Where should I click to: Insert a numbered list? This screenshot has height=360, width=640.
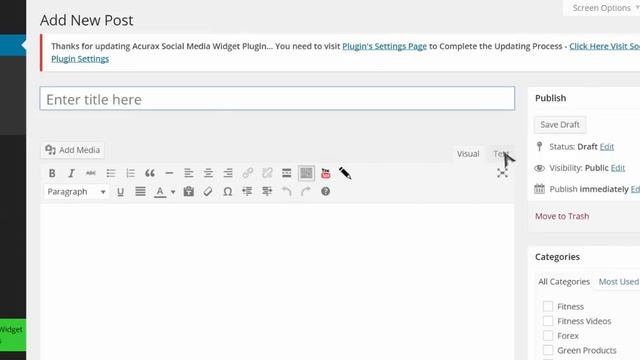pyautogui.click(x=130, y=173)
